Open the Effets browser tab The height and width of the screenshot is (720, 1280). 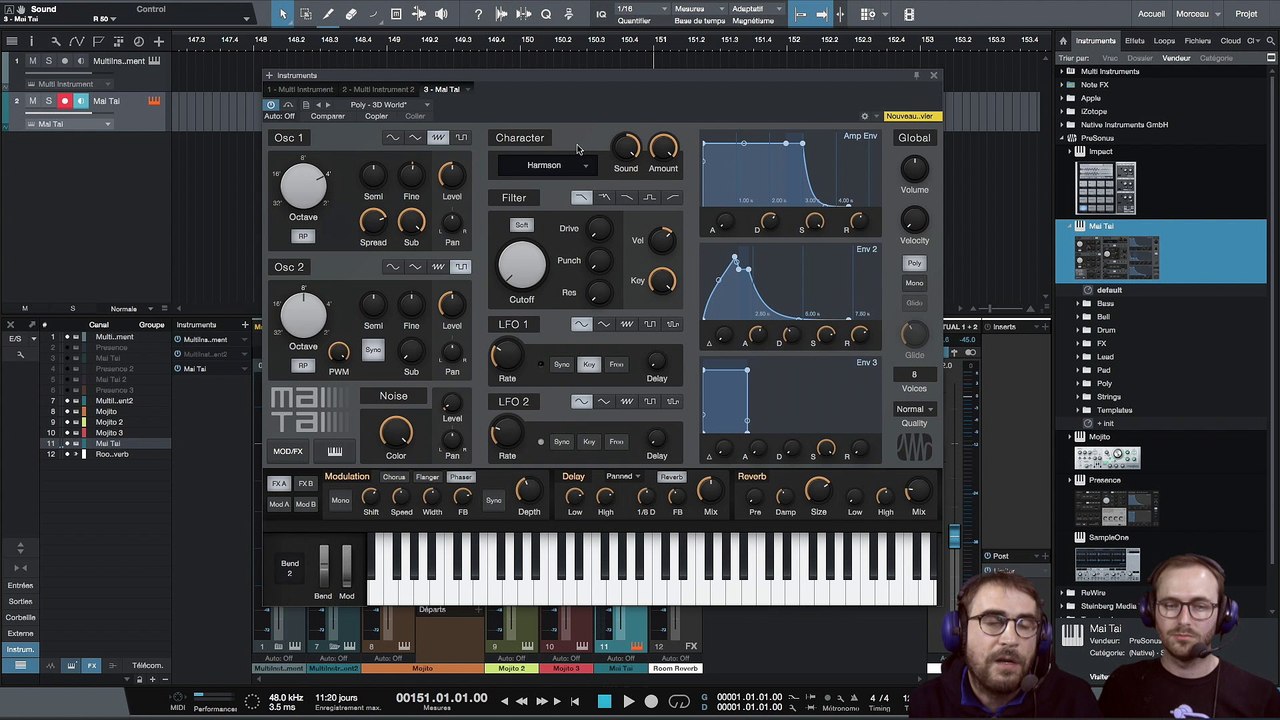[x=1135, y=41]
